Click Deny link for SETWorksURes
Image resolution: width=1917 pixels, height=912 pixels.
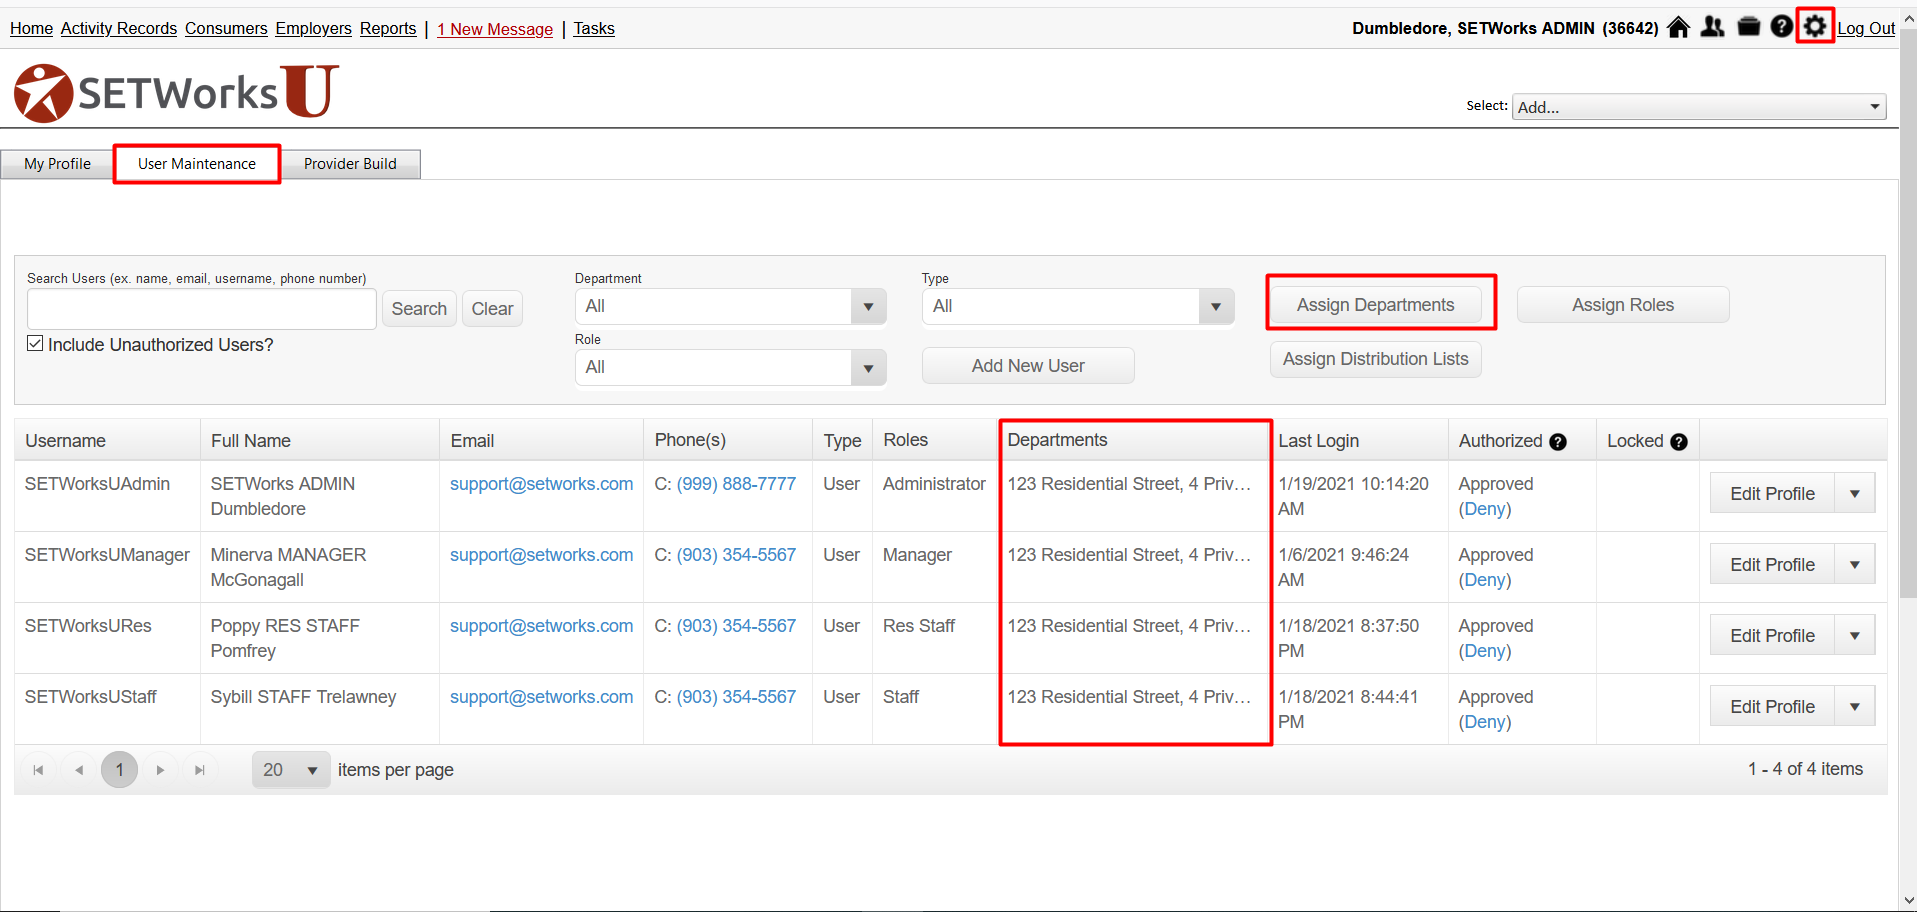click(x=1485, y=651)
